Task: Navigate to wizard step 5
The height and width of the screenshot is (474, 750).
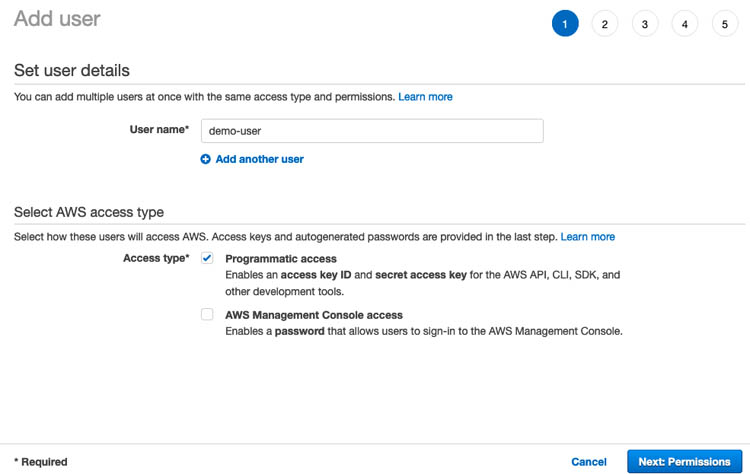Action: click(725, 24)
